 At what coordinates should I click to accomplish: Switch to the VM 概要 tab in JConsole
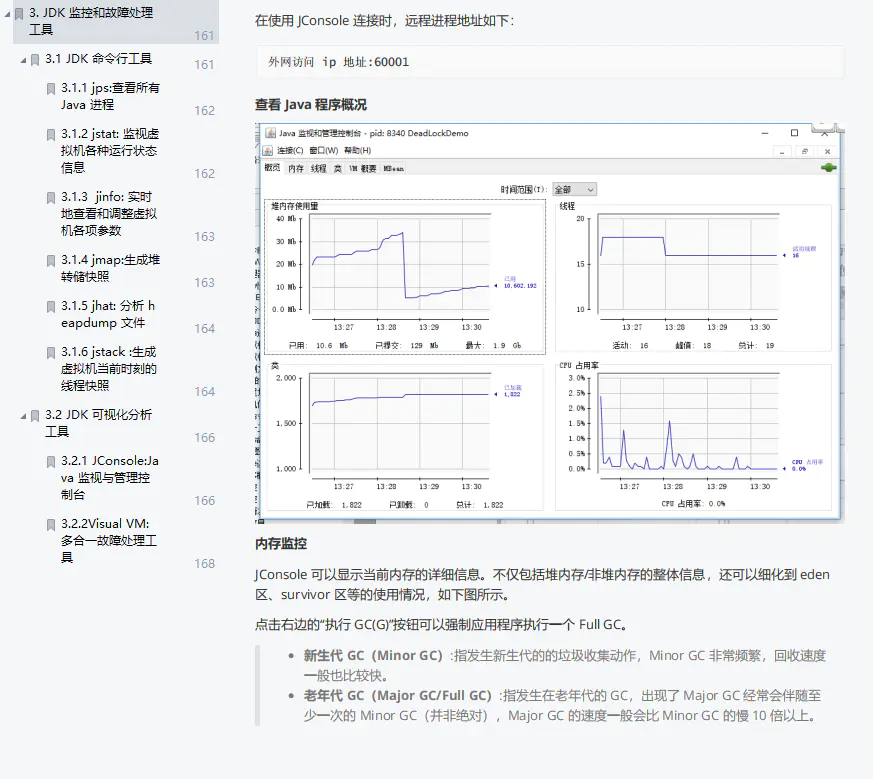tap(362, 168)
